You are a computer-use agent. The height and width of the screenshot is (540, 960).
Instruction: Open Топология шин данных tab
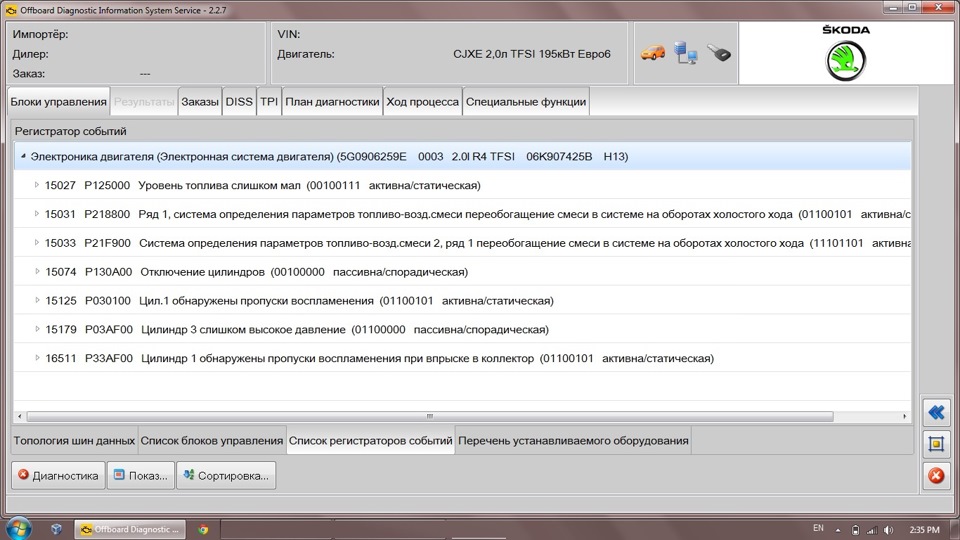74,440
